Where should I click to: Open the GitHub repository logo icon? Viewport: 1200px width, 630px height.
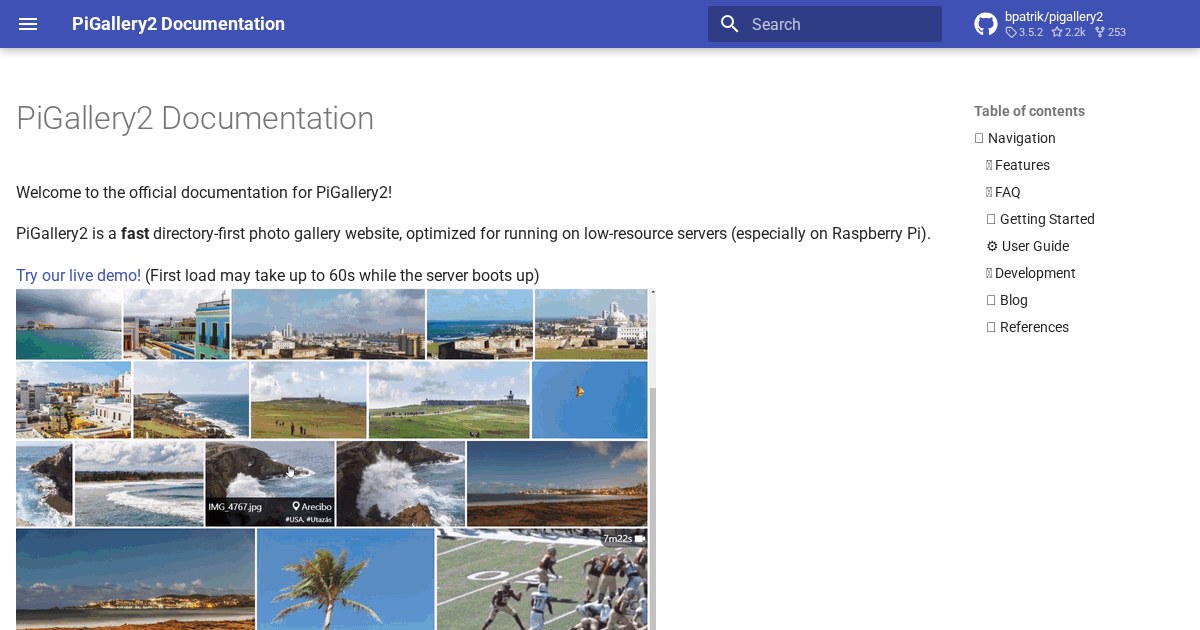coord(986,24)
